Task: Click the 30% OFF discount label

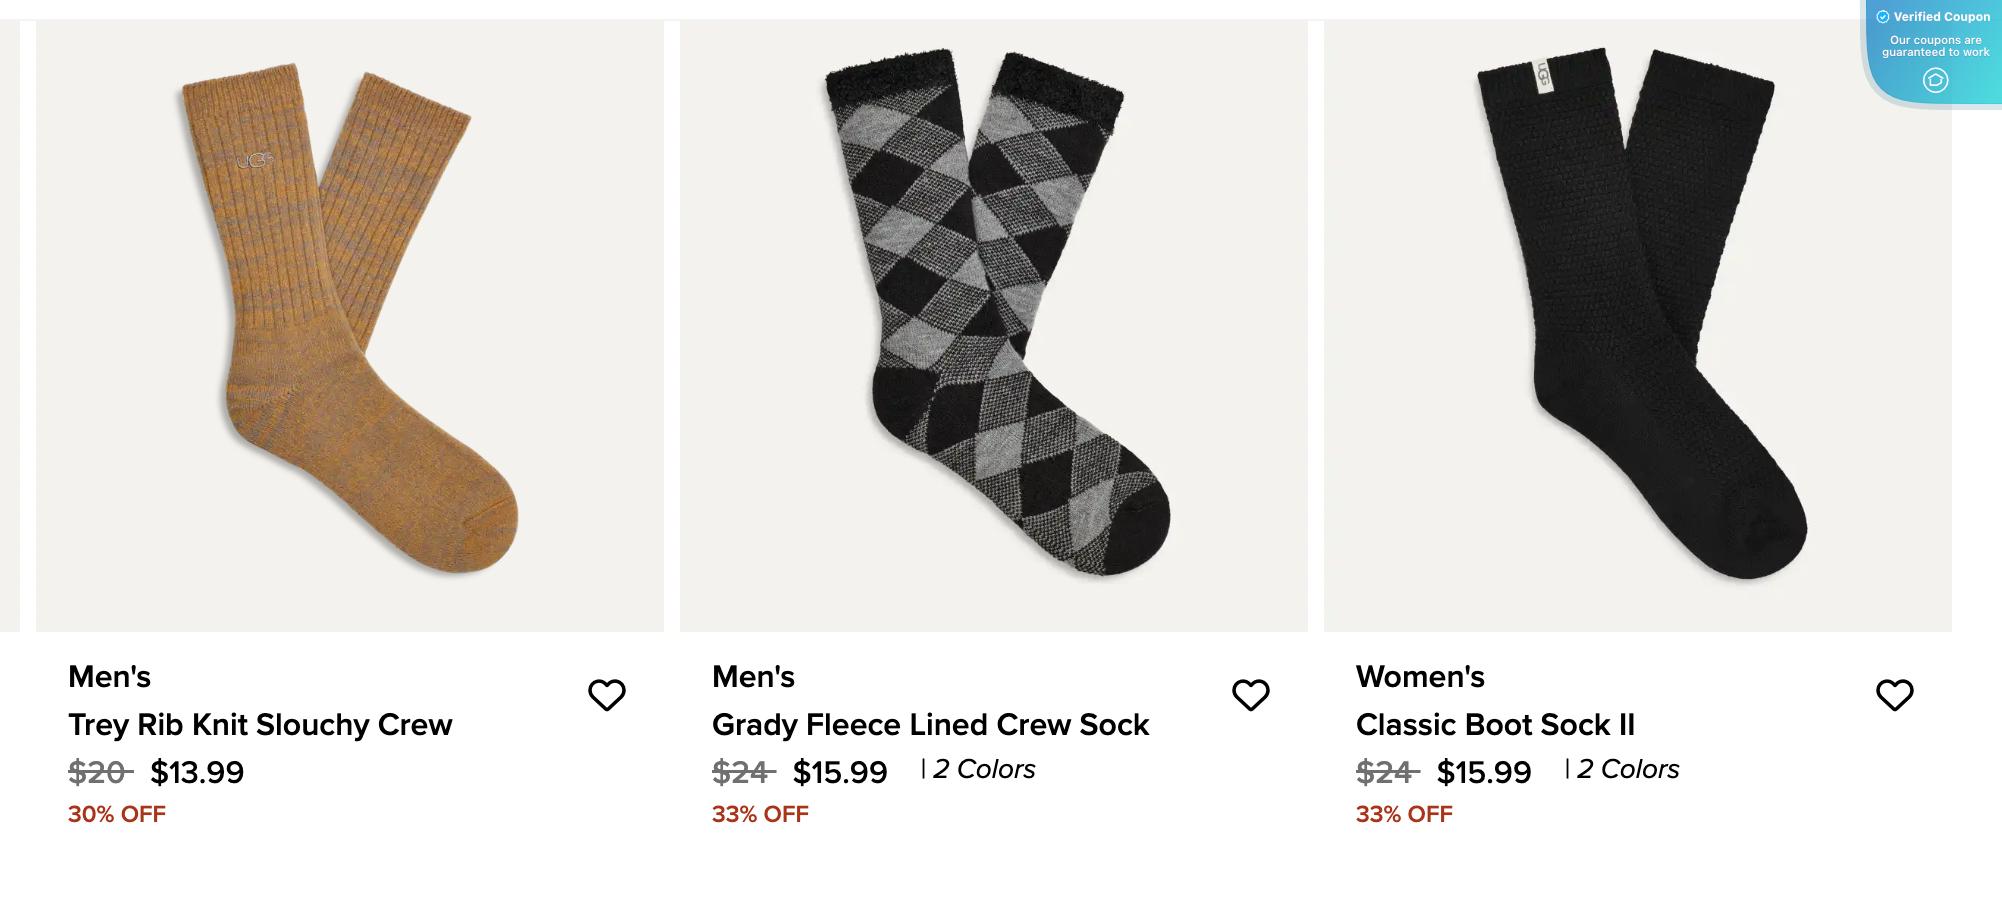Action: tap(117, 814)
